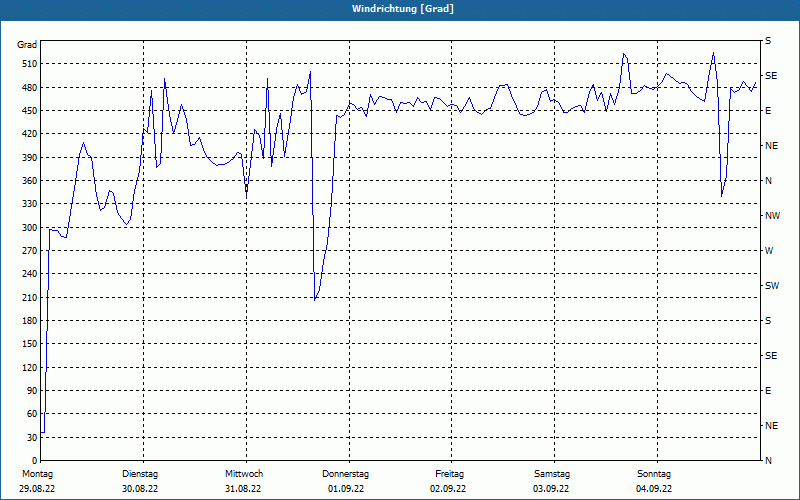Image resolution: width=800 pixels, height=500 pixels.
Task: Select the 'Freitag' day label
Action: [449, 474]
